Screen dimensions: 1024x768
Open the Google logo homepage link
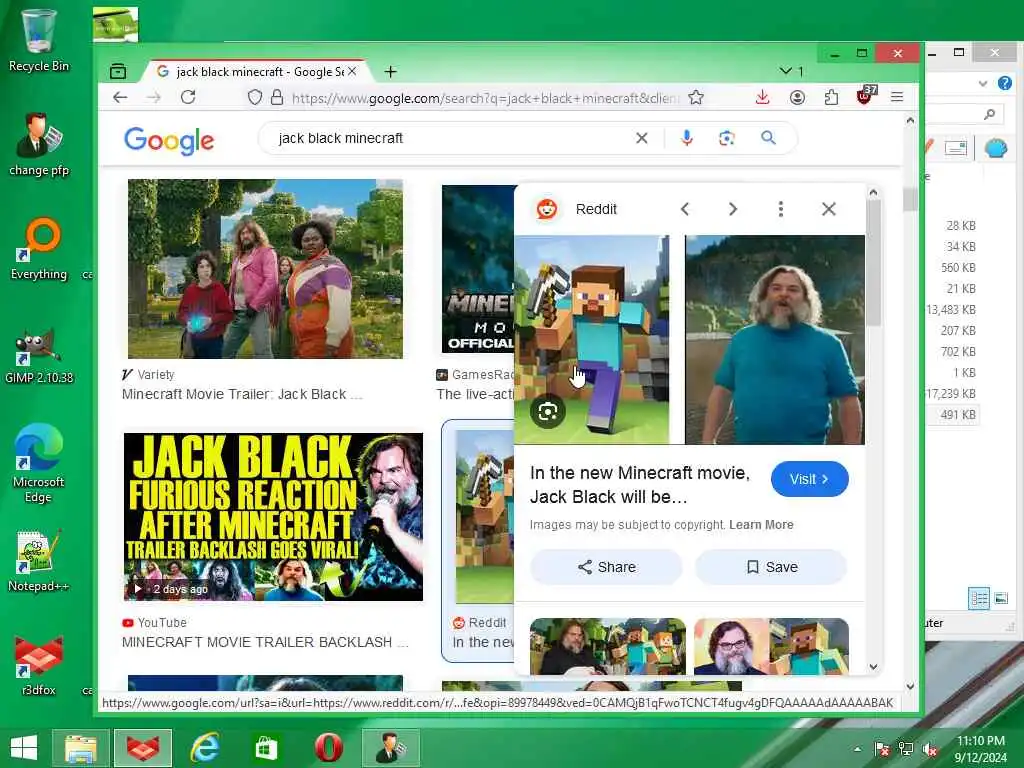coord(169,140)
